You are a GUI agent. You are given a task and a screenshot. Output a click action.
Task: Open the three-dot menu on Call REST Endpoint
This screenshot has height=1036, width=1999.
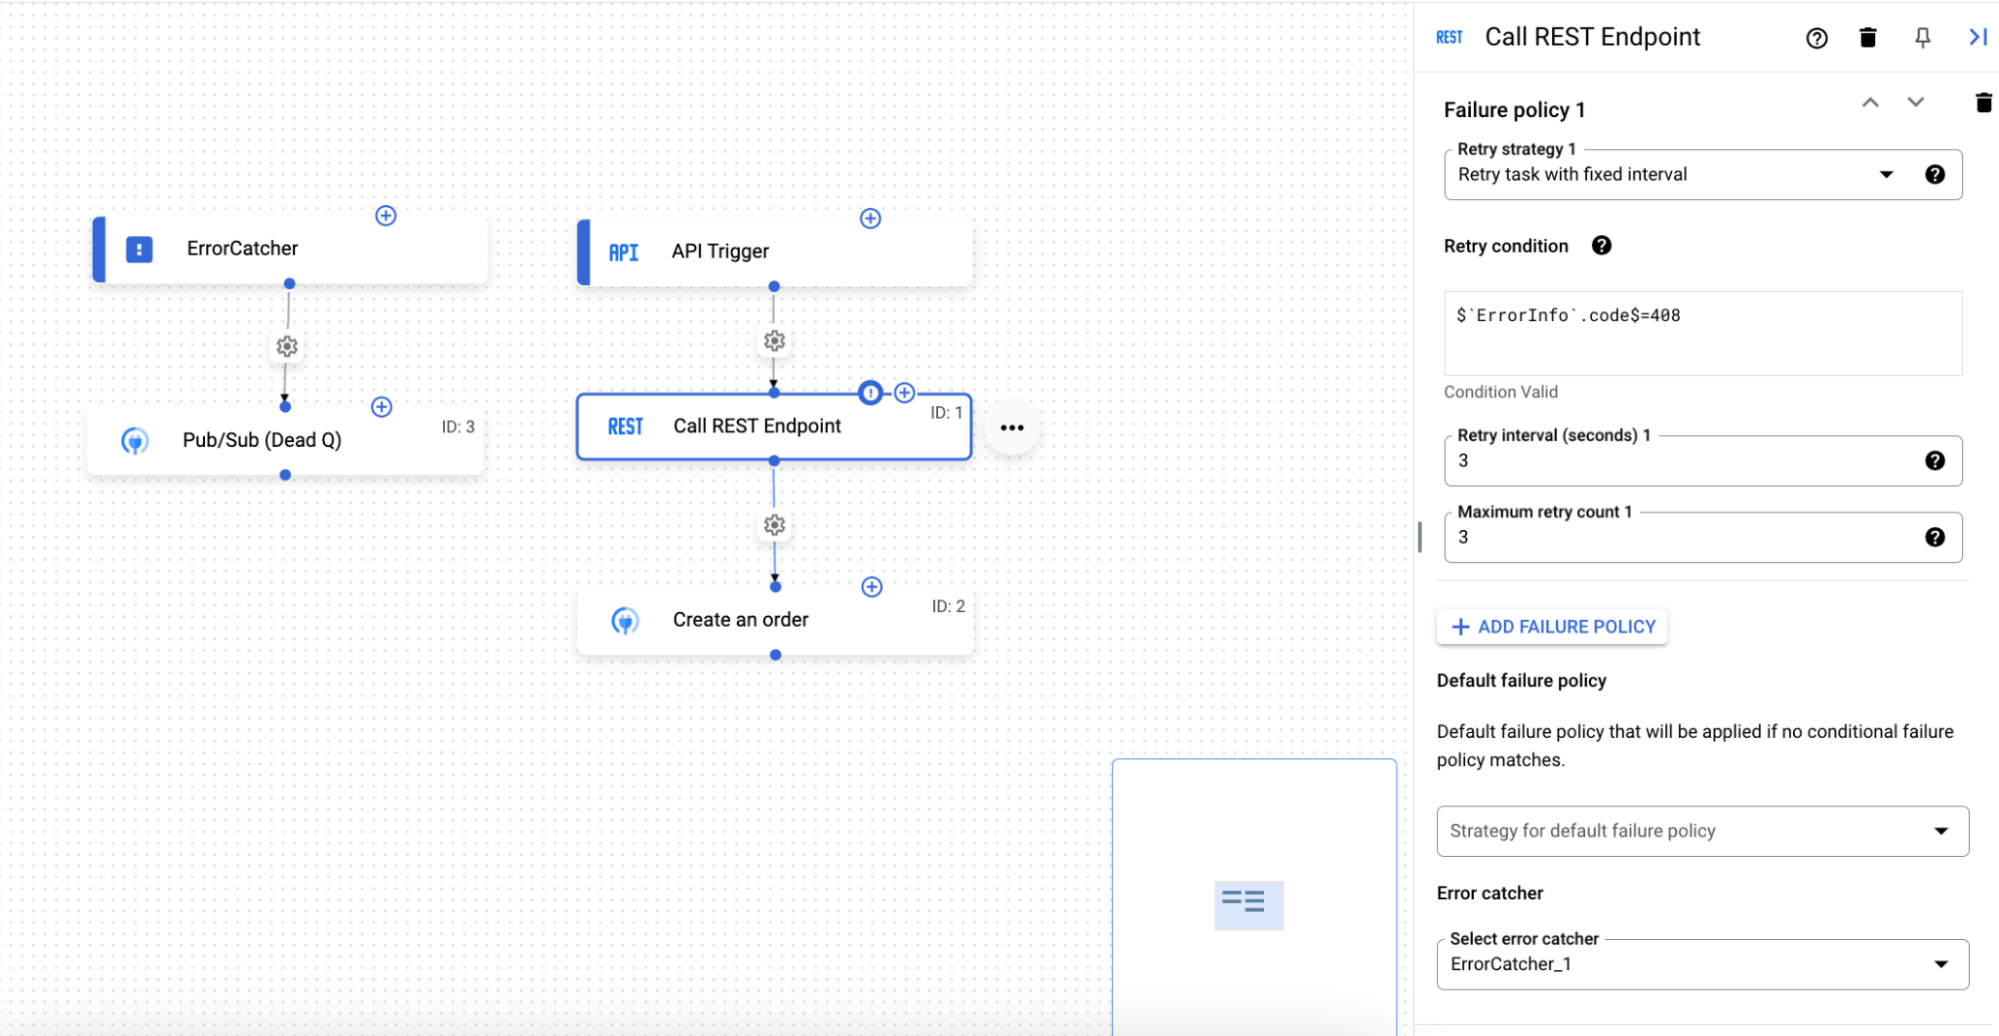[1012, 427]
